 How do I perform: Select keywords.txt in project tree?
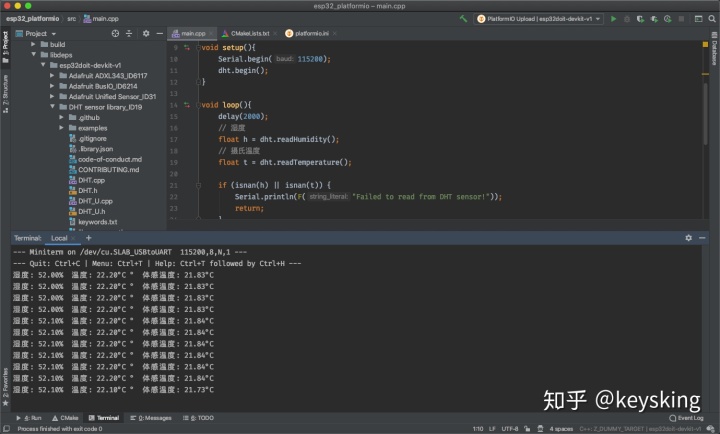pyautogui.click(x=93, y=222)
